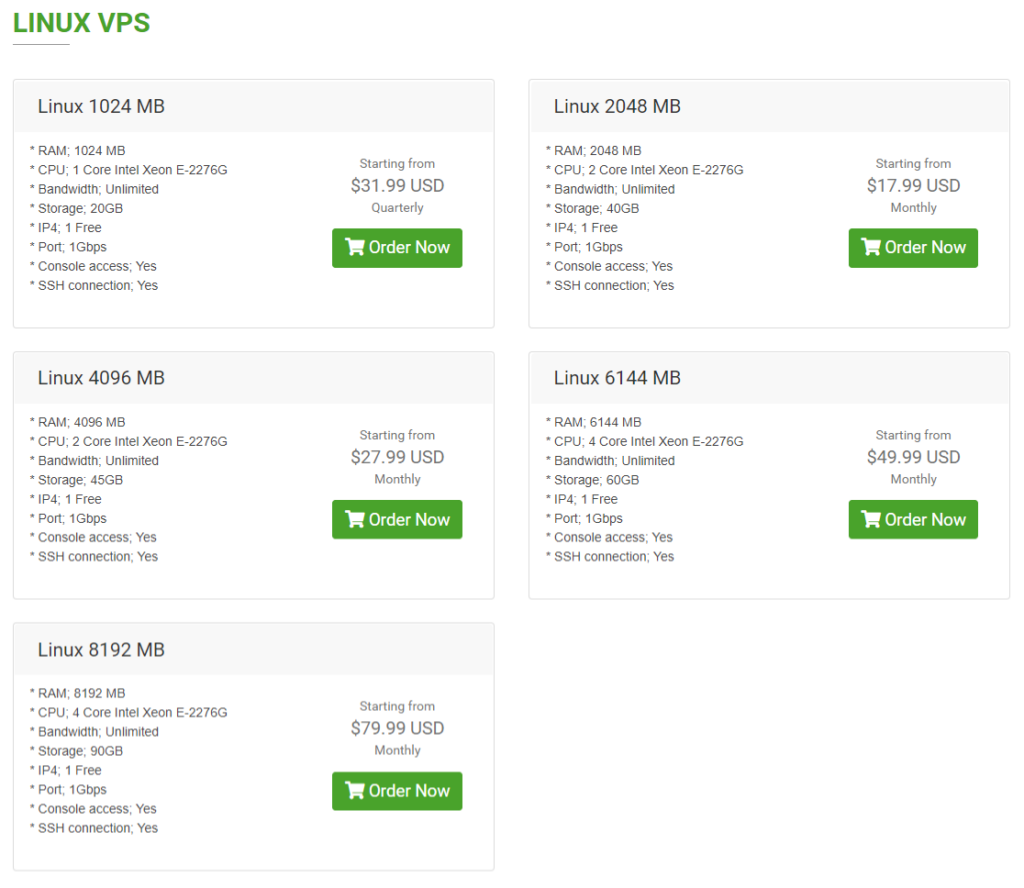Image resolution: width=1024 pixels, height=888 pixels.
Task: Click the $79.99 USD price on Linux 8192 MB
Action: click(x=397, y=728)
